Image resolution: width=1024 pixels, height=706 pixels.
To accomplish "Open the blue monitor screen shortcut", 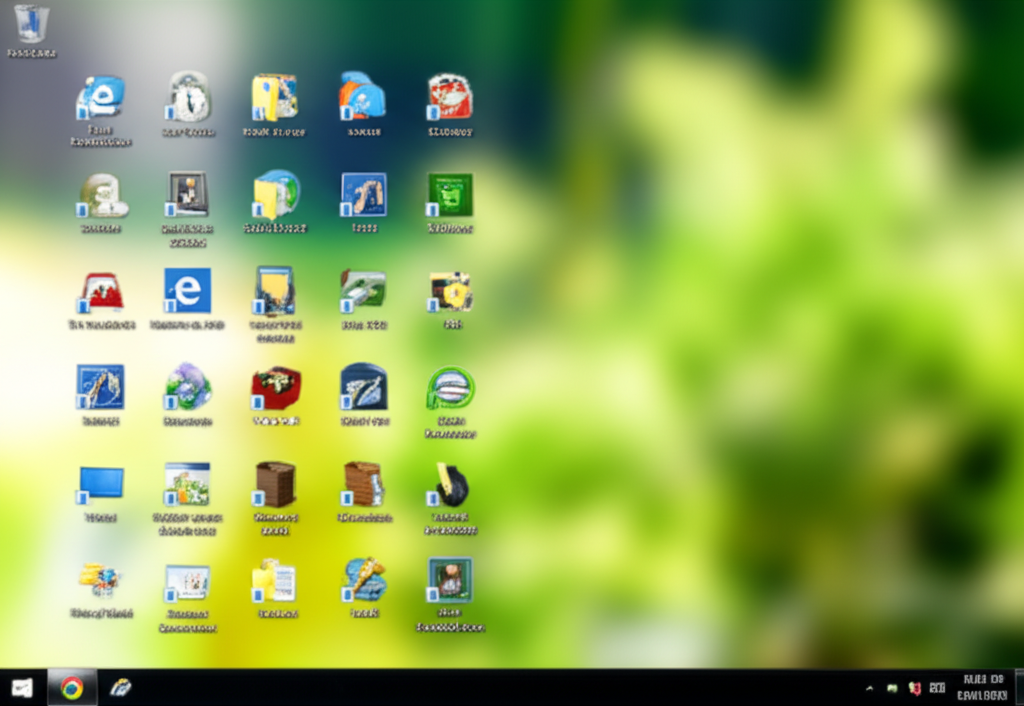I will [101, 483].
